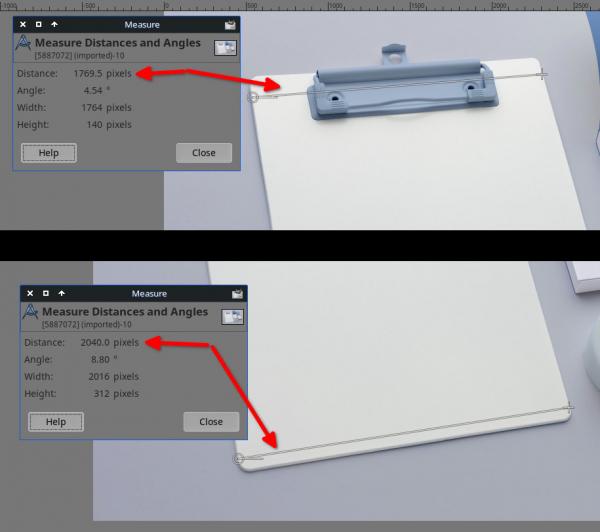Click the horizontal ruler at the 1000 mark
This screenshot has width=600, height=532.
coord(329,6)
